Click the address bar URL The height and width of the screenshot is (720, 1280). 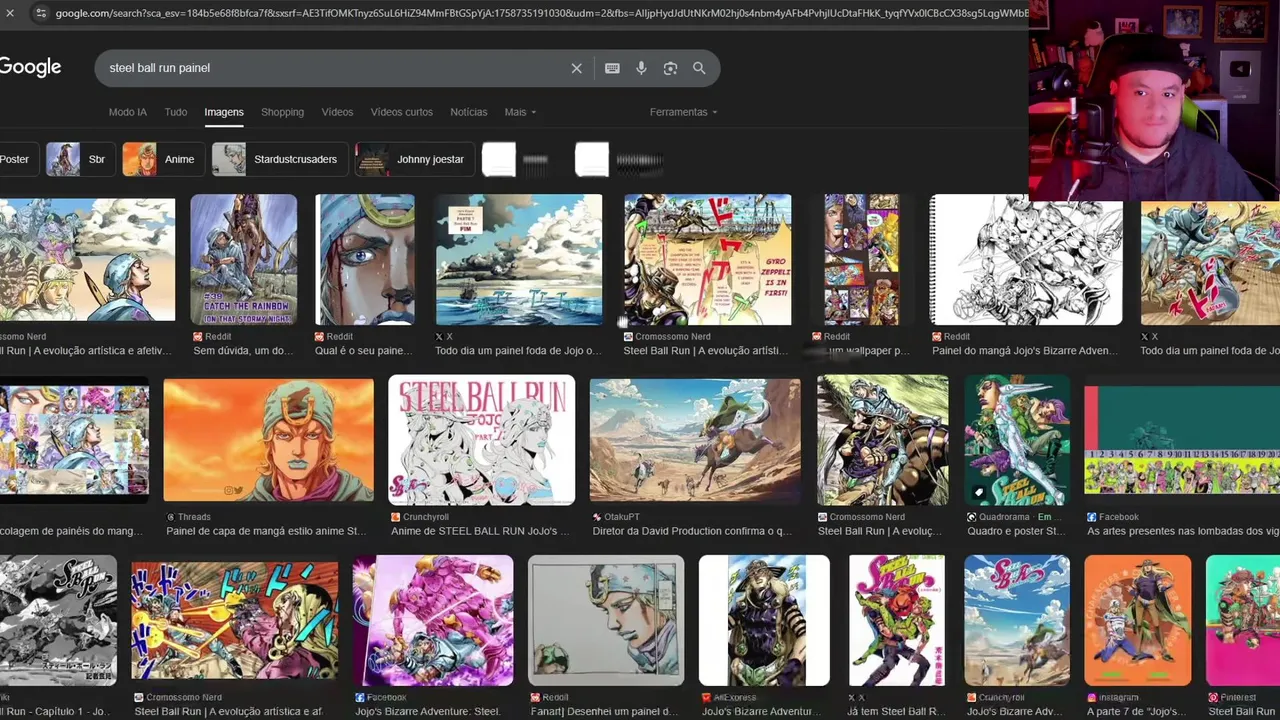[540, 13]
